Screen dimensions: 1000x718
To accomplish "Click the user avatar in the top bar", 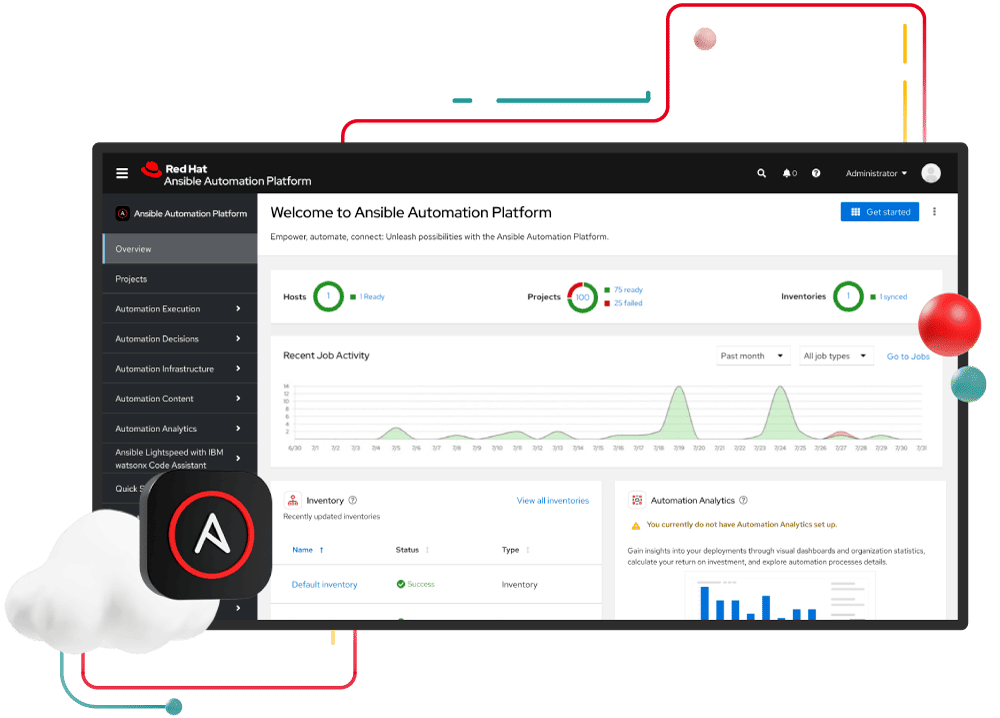I will tap(930, 172).
